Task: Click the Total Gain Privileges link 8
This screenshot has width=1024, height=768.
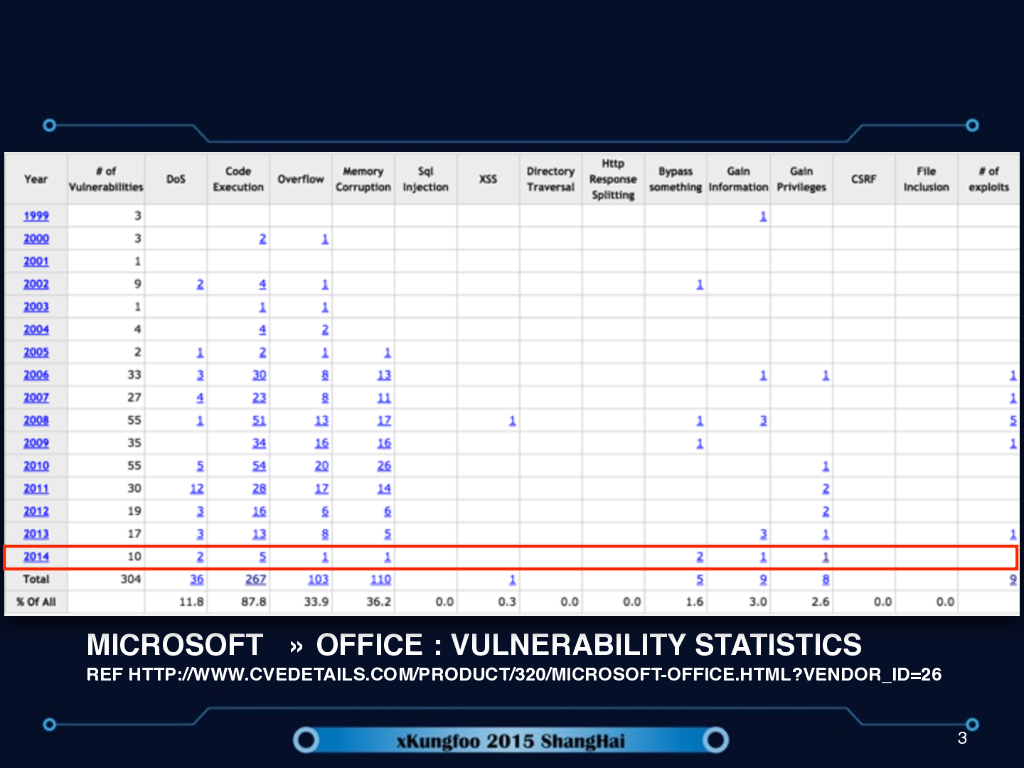Action: click(825, 579)
